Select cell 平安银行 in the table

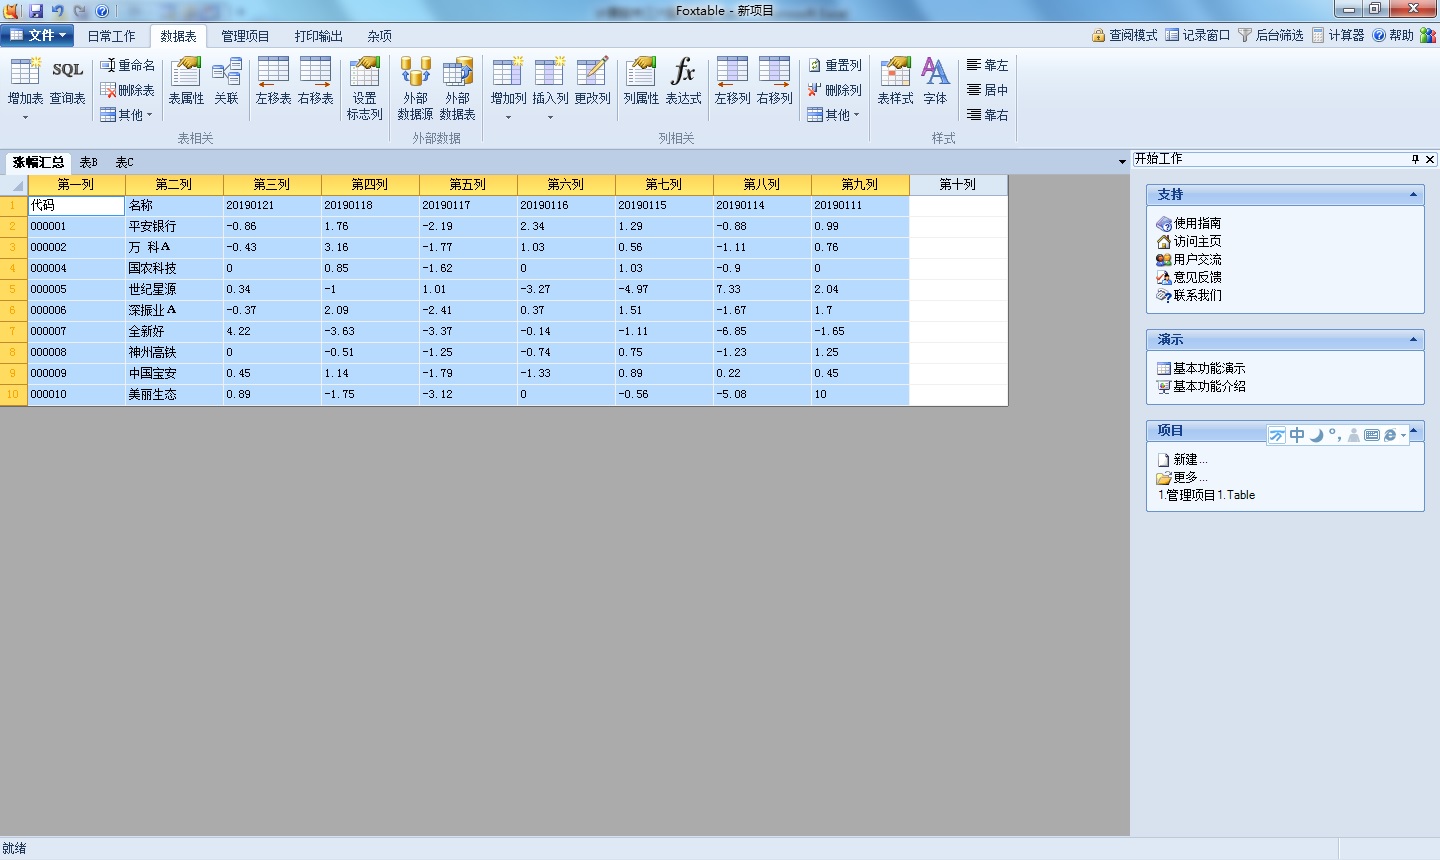point(174,226)
